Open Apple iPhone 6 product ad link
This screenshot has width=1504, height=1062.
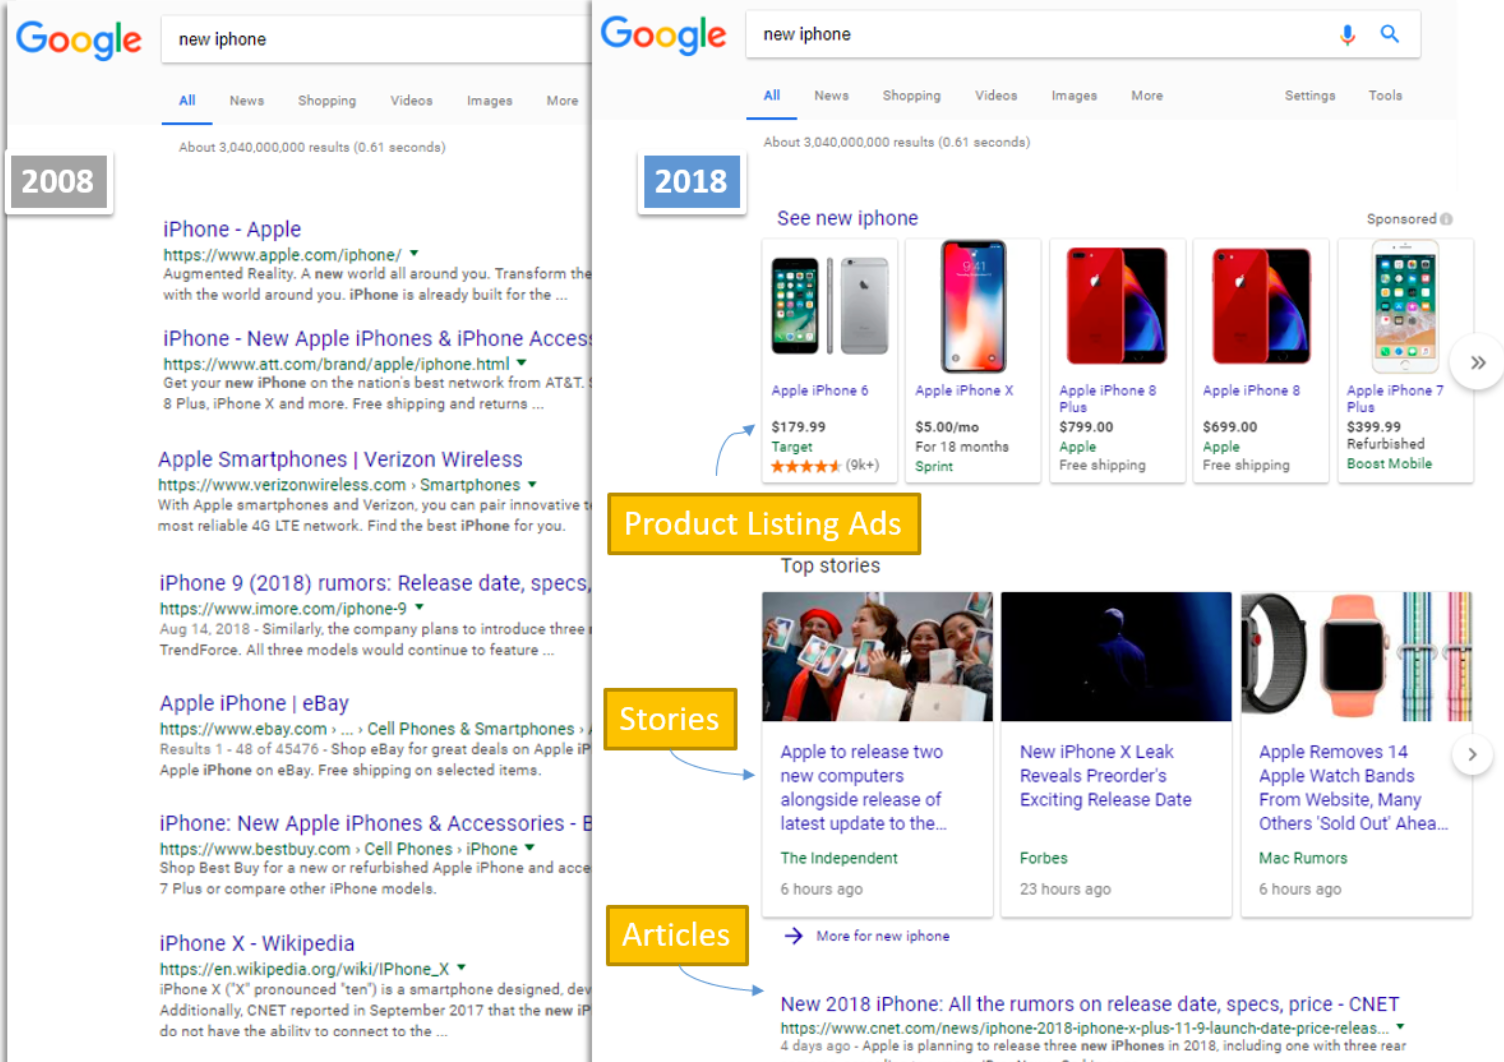[x=820, y=391]
